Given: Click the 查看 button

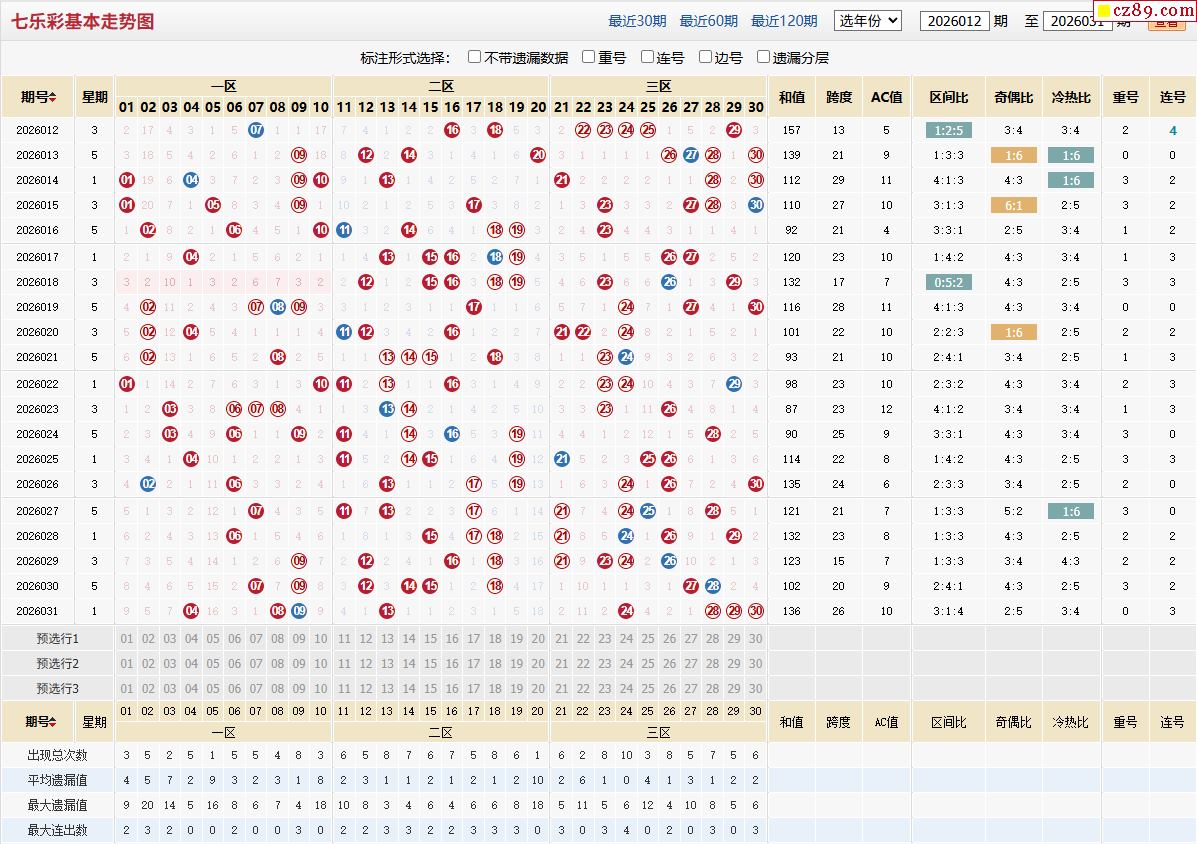Looking at the screenshot, I should [x=1166, y=24].
